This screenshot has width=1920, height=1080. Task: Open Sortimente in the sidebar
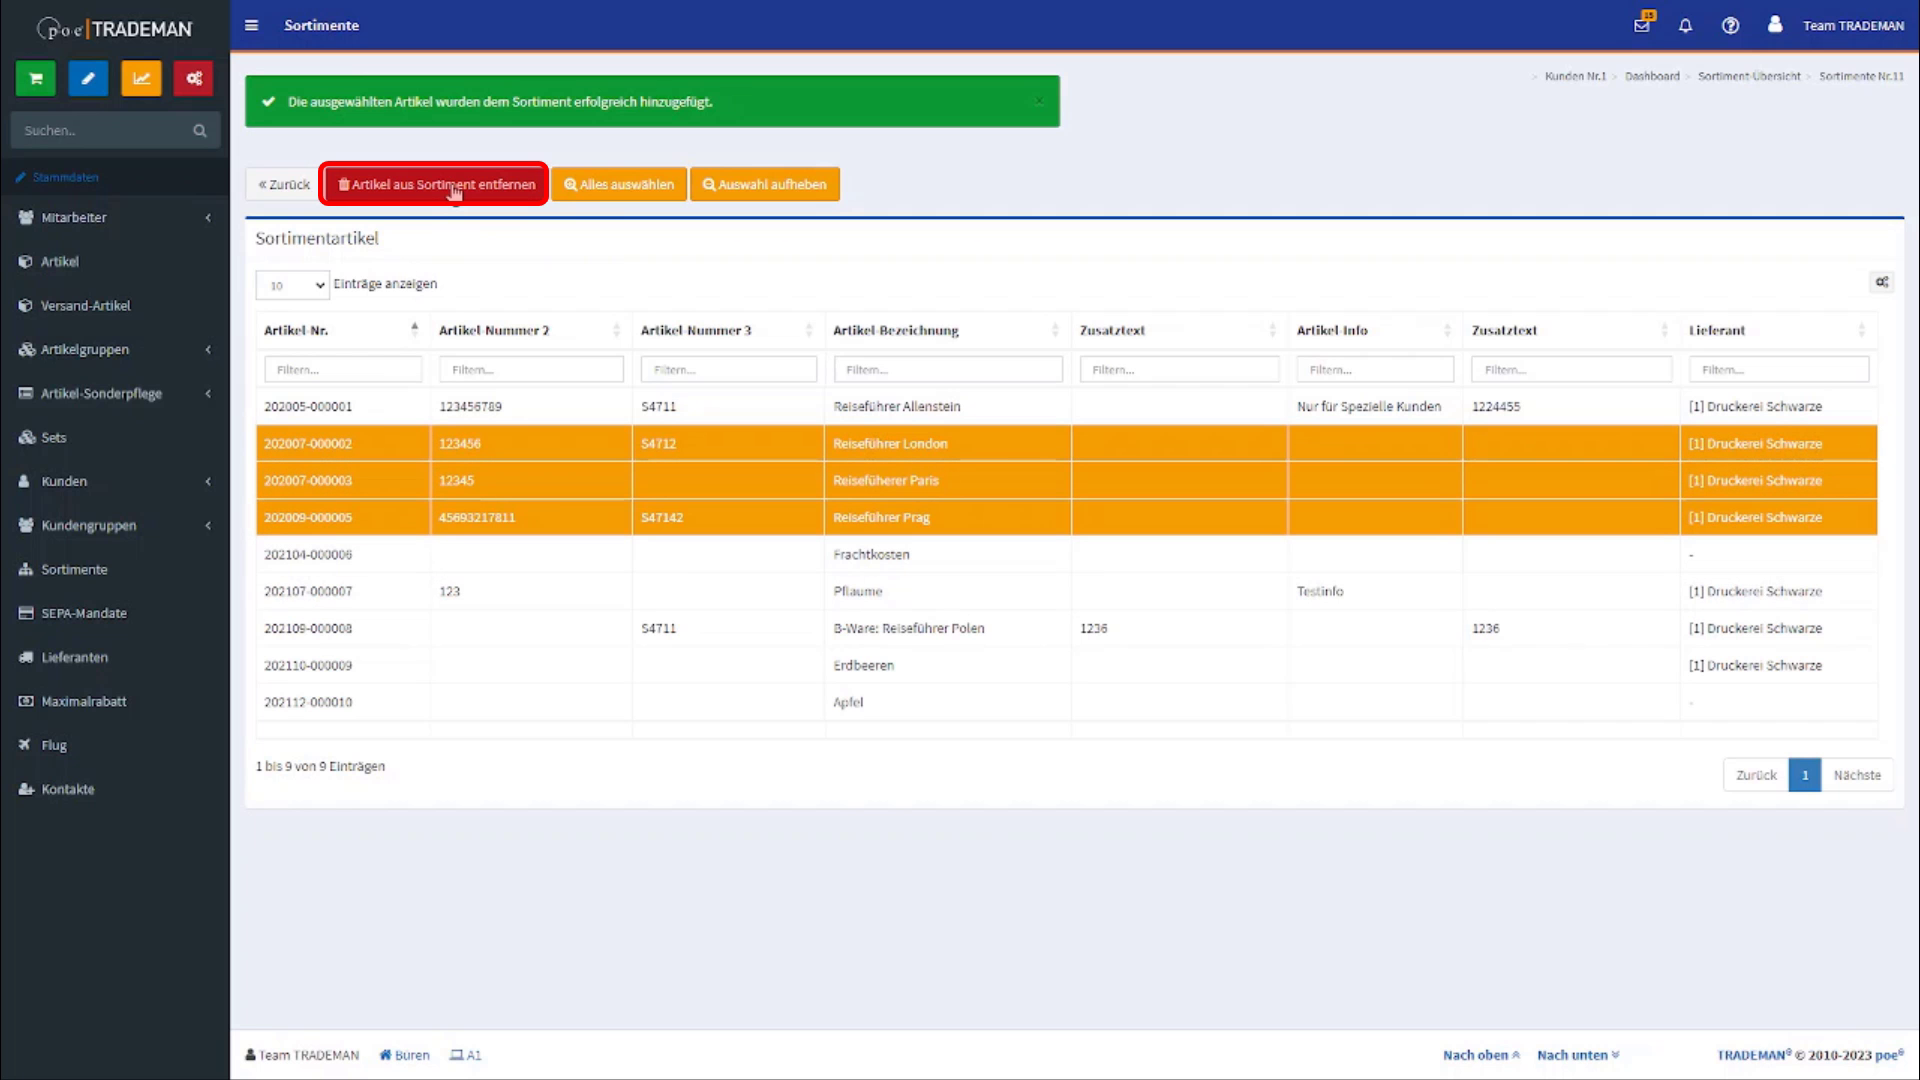(115, 569)
